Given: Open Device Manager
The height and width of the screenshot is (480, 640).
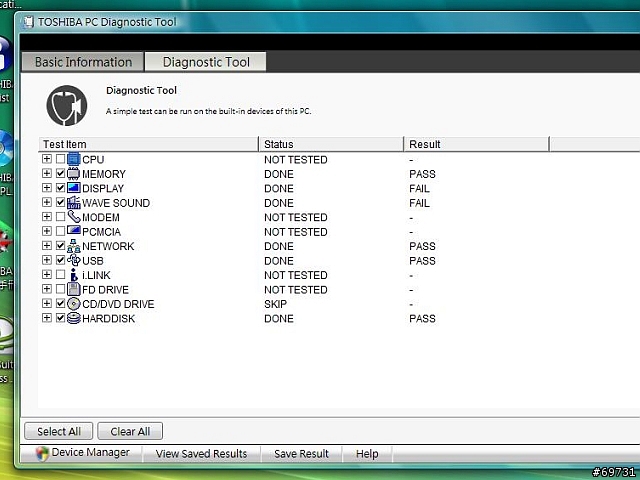Looking at the screenshot, I should tap(82, 453).
